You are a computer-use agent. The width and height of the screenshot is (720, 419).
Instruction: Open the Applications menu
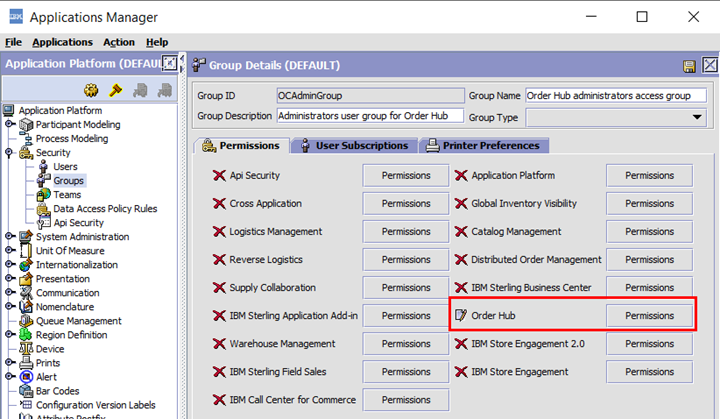(x=62, y=42)
